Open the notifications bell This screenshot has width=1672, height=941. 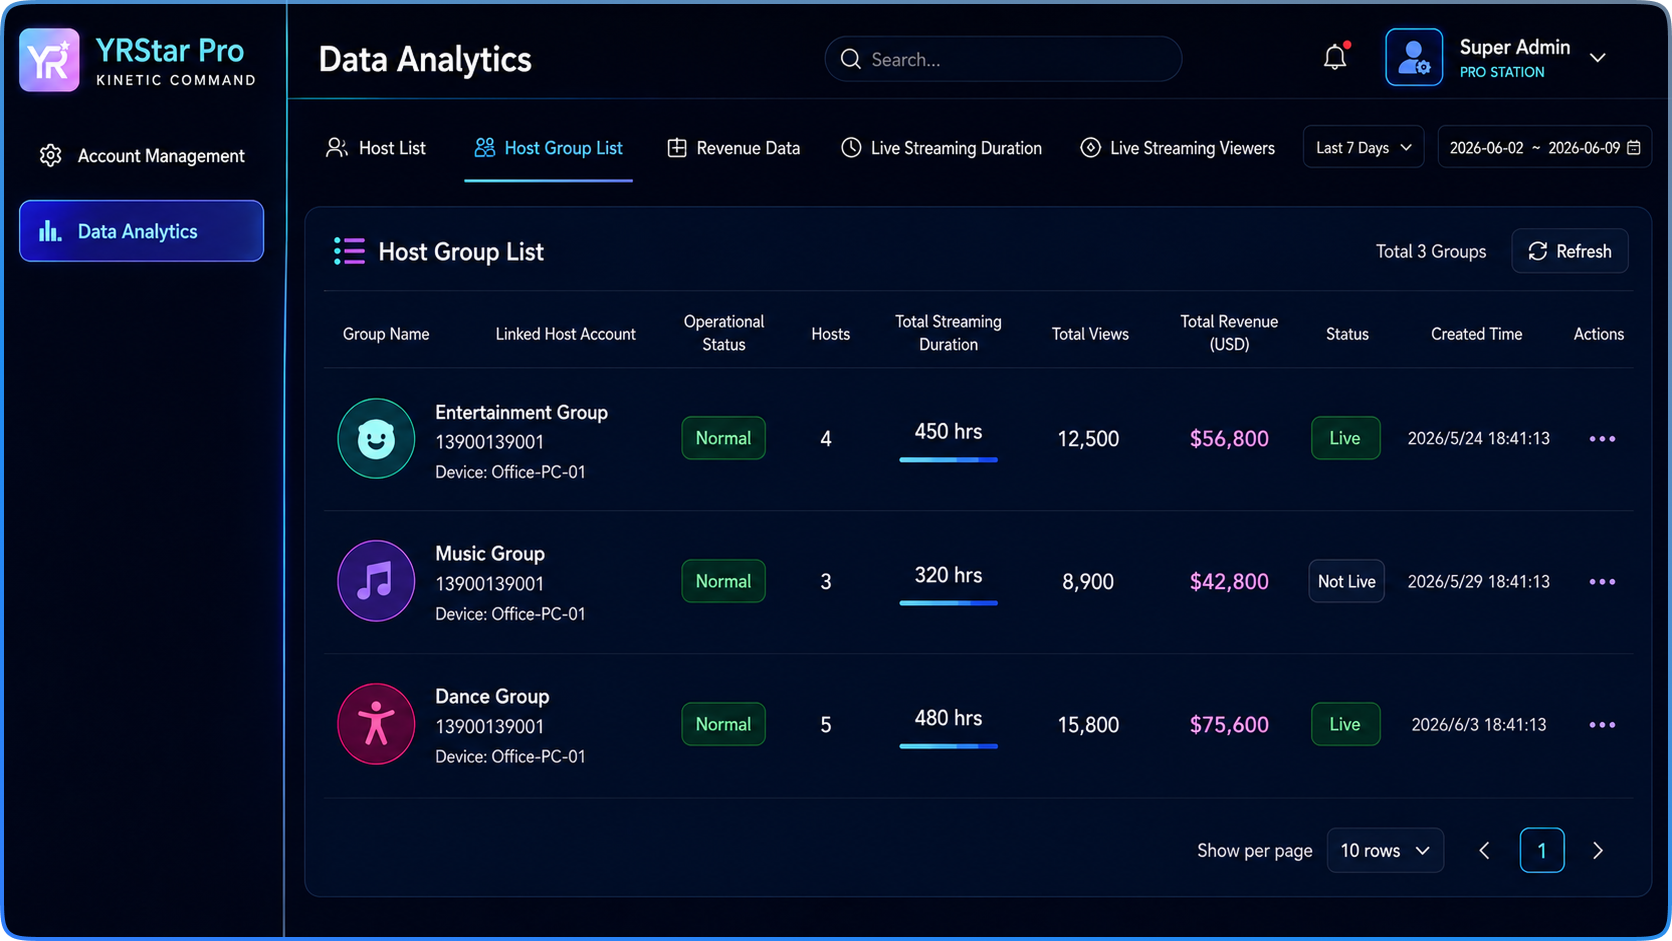[1335, 58]
